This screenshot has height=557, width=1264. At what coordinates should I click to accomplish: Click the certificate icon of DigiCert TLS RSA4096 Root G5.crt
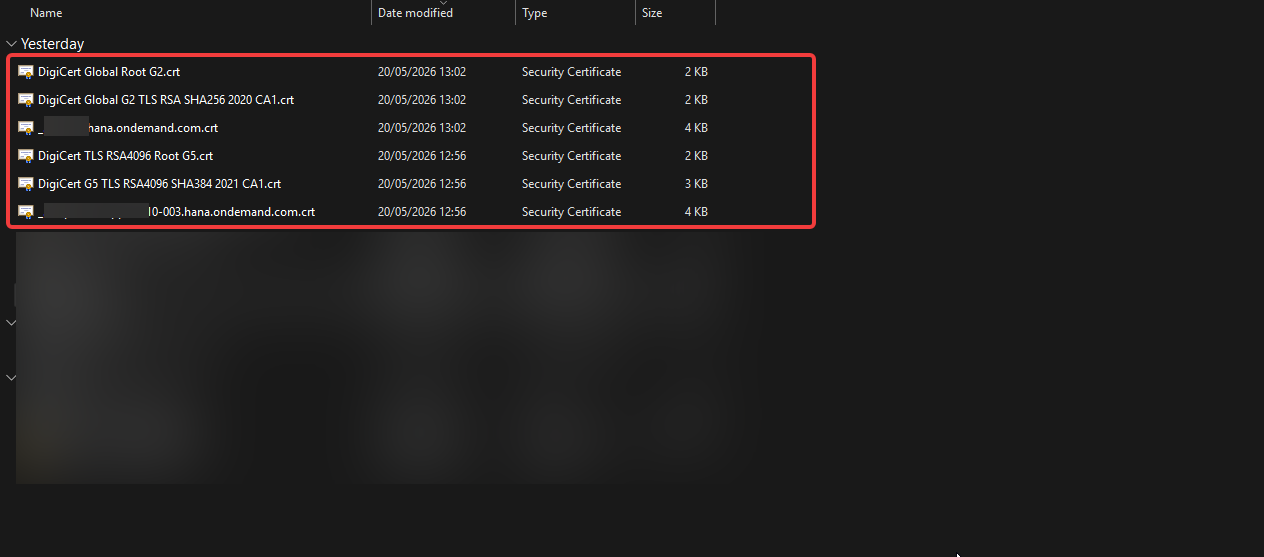tap(26, 156)
